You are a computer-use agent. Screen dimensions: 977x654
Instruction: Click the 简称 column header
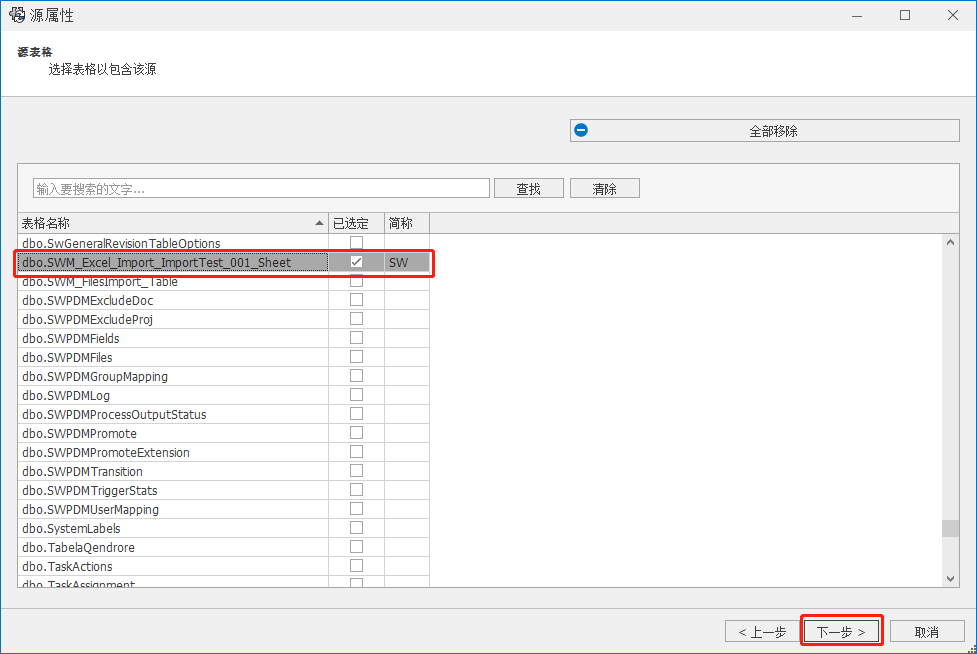click(401, 223)
